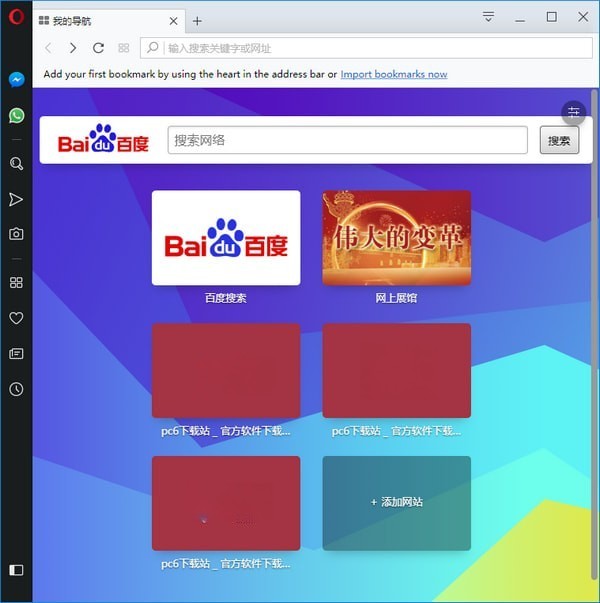Go forward with the forward arrow
The image size is (600, 603).
[x=73, y=48]
